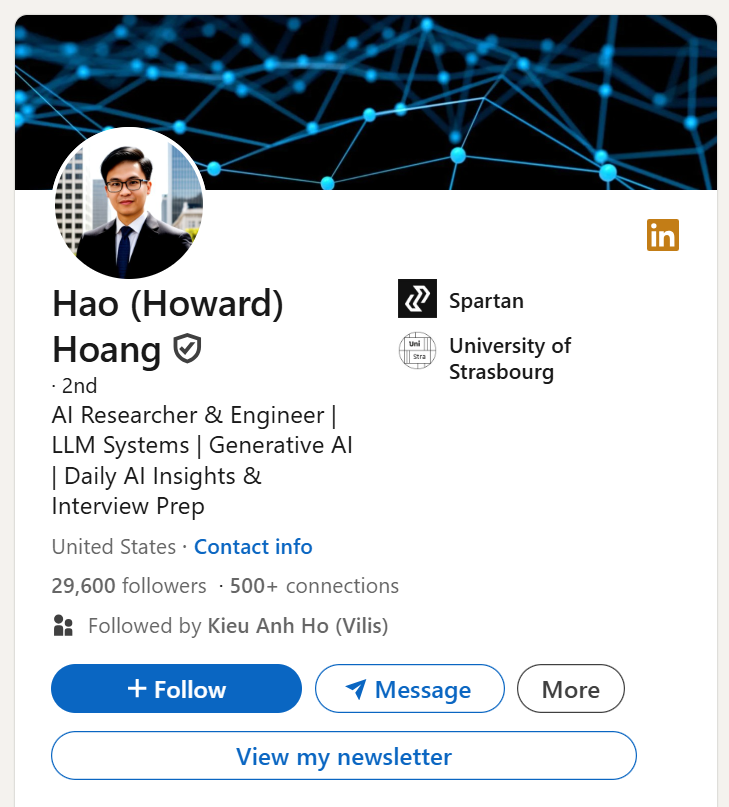Click the network background banner image
729x807 pixels.
[450, 90]
